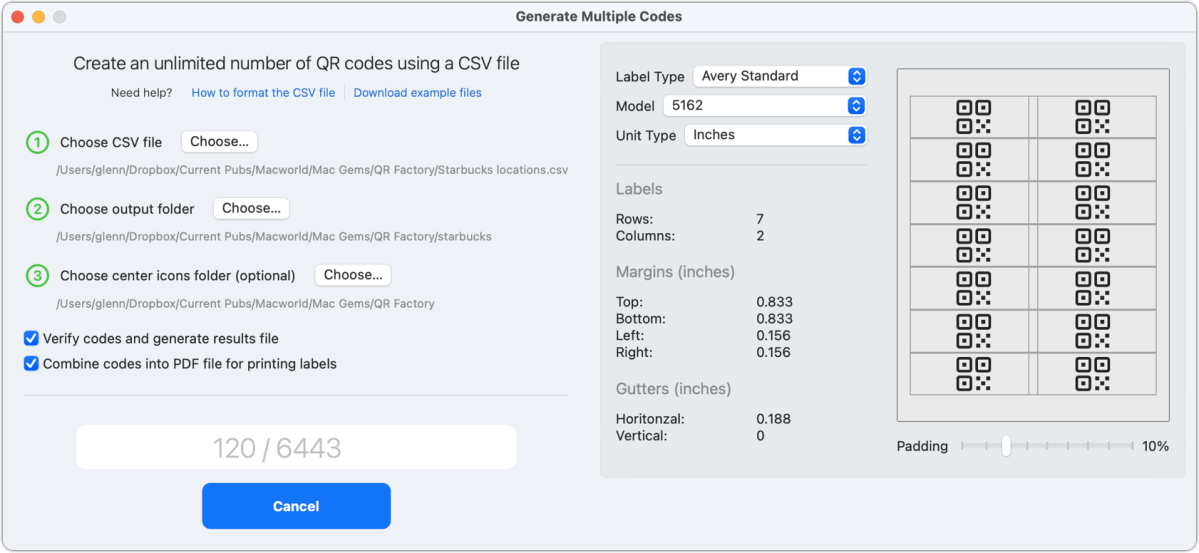The width and height of the screenshot is (1199, 553).
Task: Click the step 3 green circle icon
Action: point(37,275)
